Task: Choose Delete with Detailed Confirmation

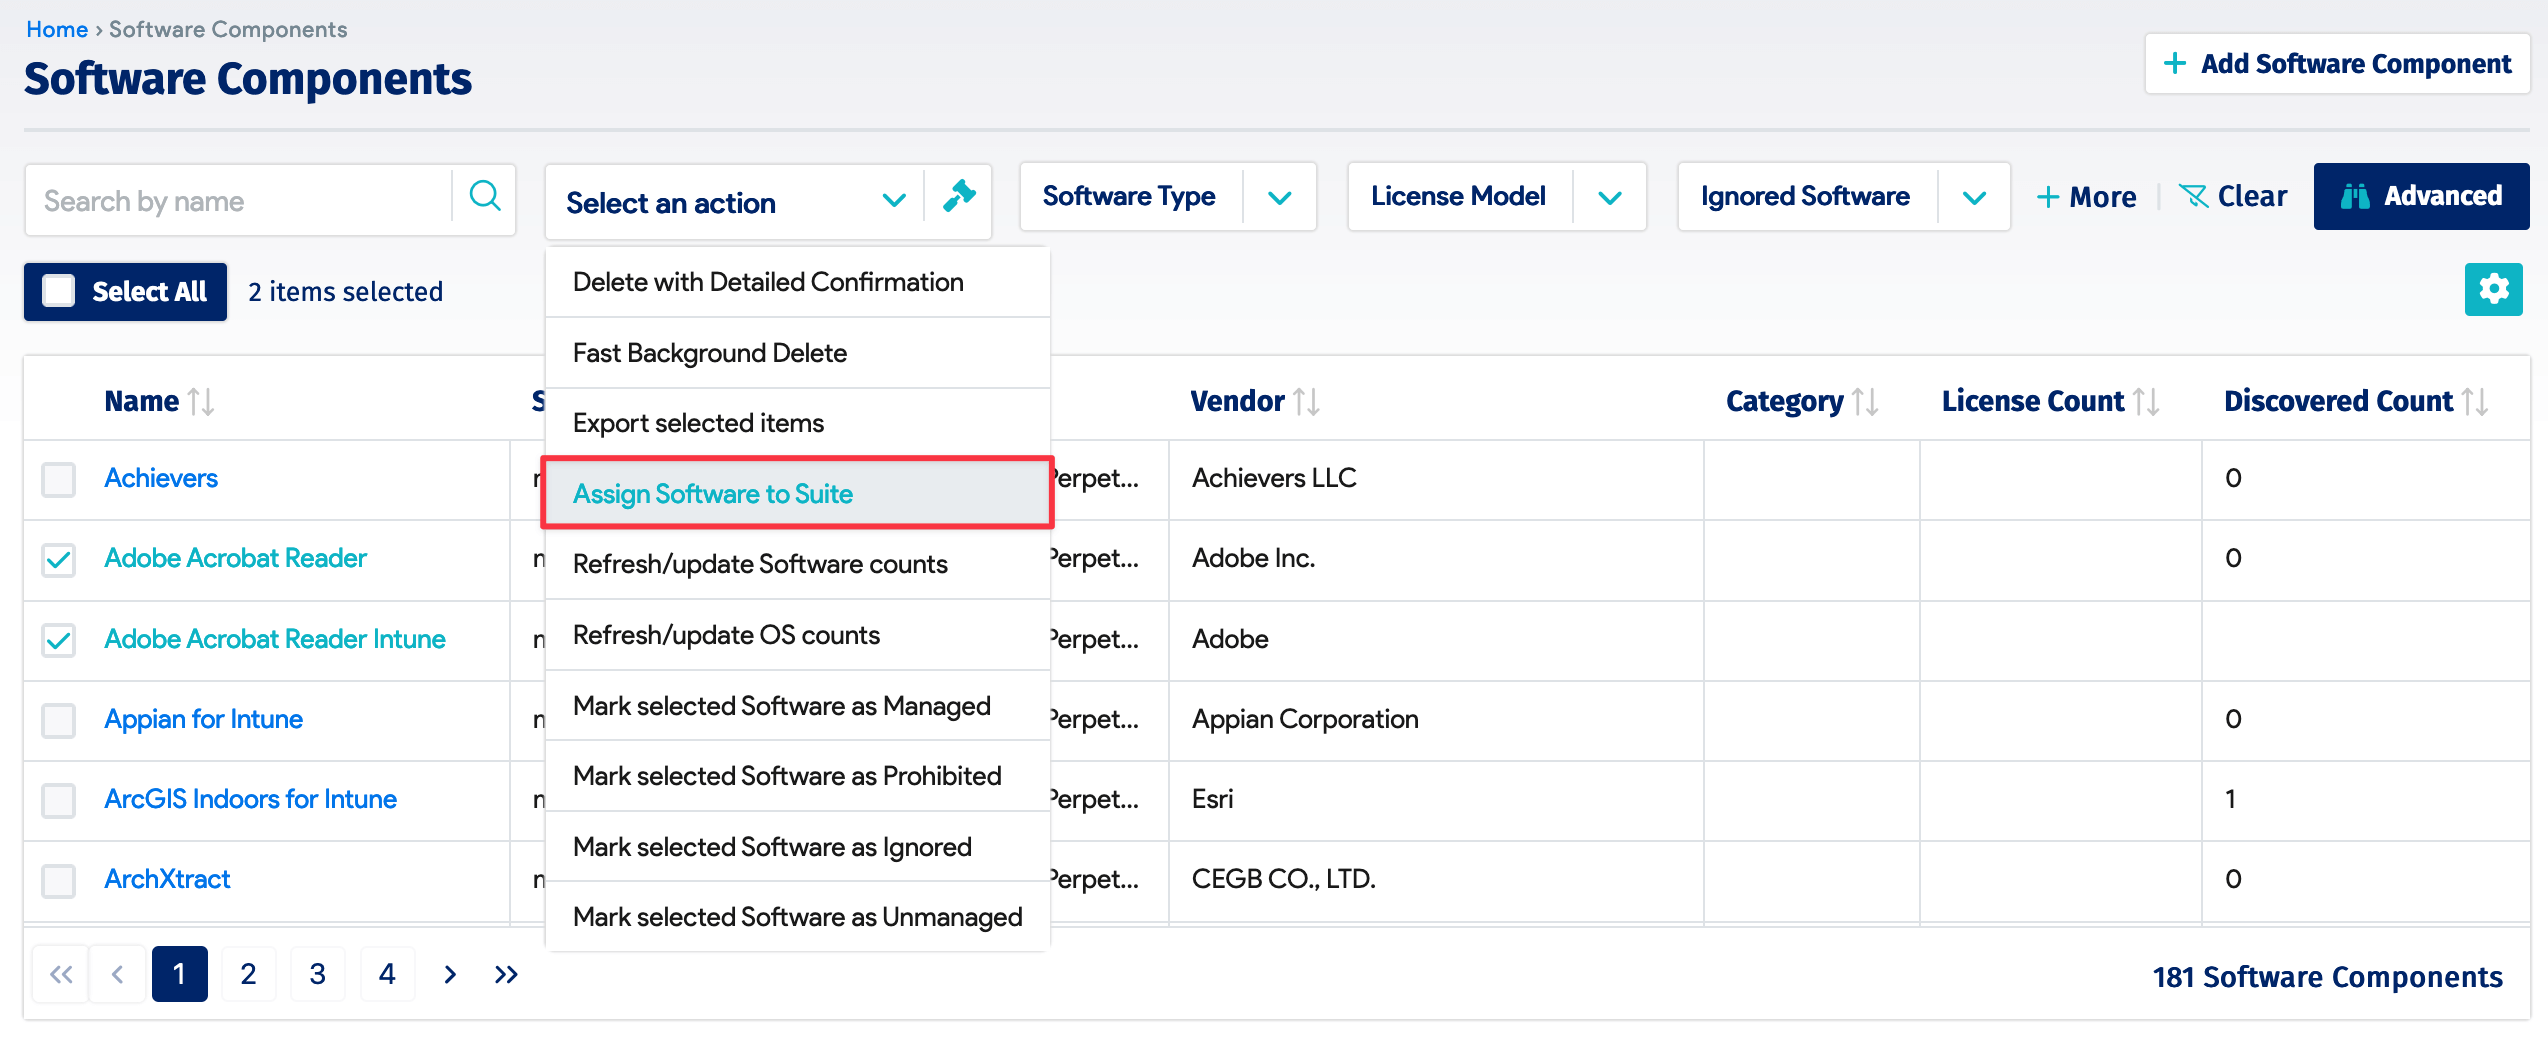Action: coord(797,282)
